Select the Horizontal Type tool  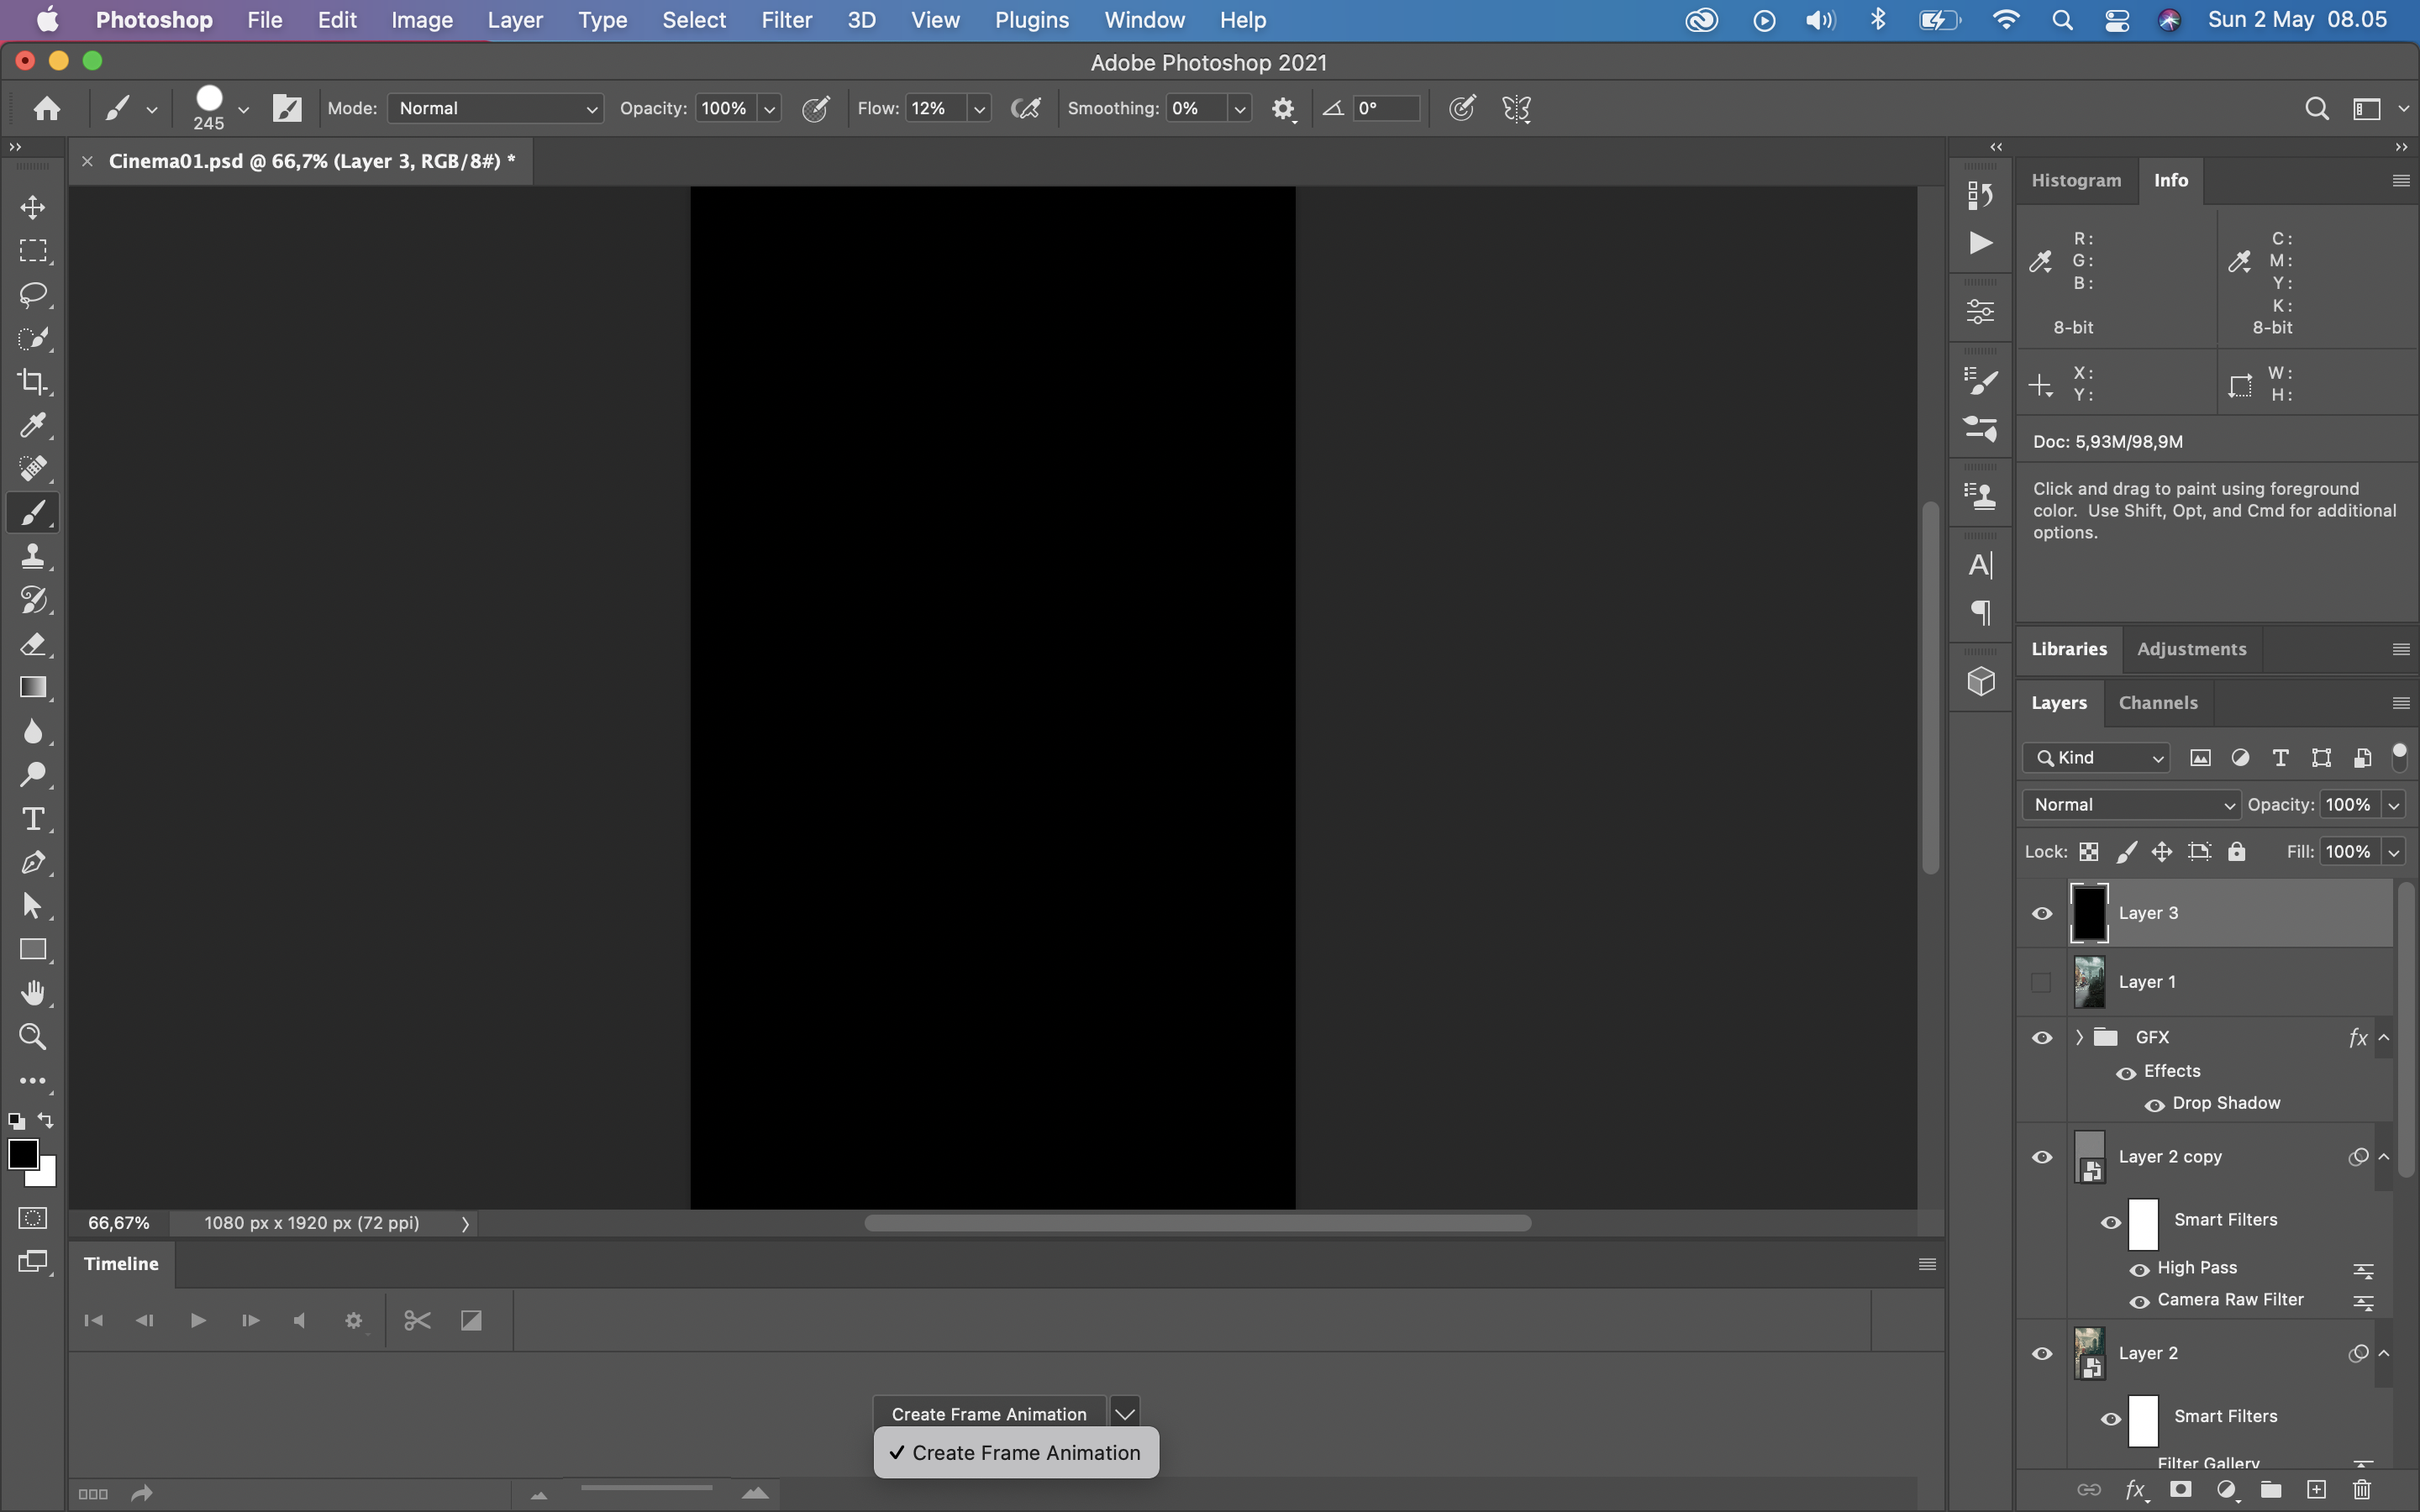point(34,819)
